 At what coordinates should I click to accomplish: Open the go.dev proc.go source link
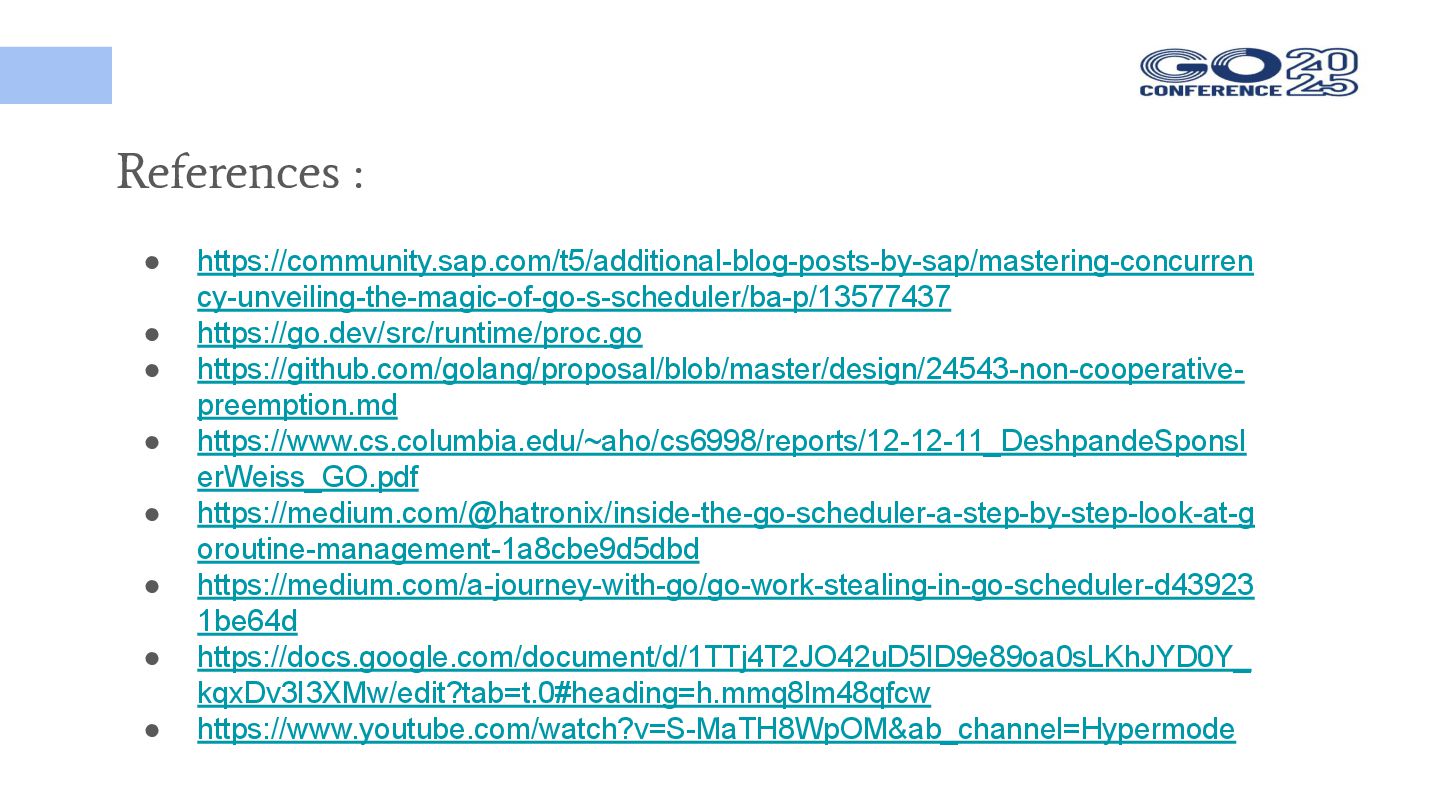[x=420, y=333]
